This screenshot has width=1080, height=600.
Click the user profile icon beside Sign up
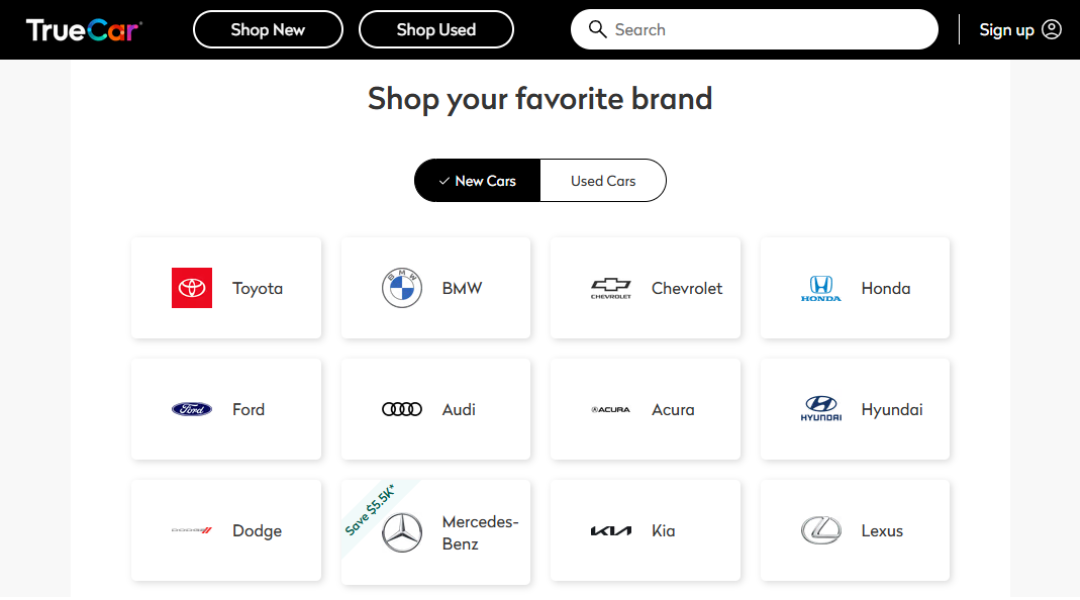tap(1052, 30)
